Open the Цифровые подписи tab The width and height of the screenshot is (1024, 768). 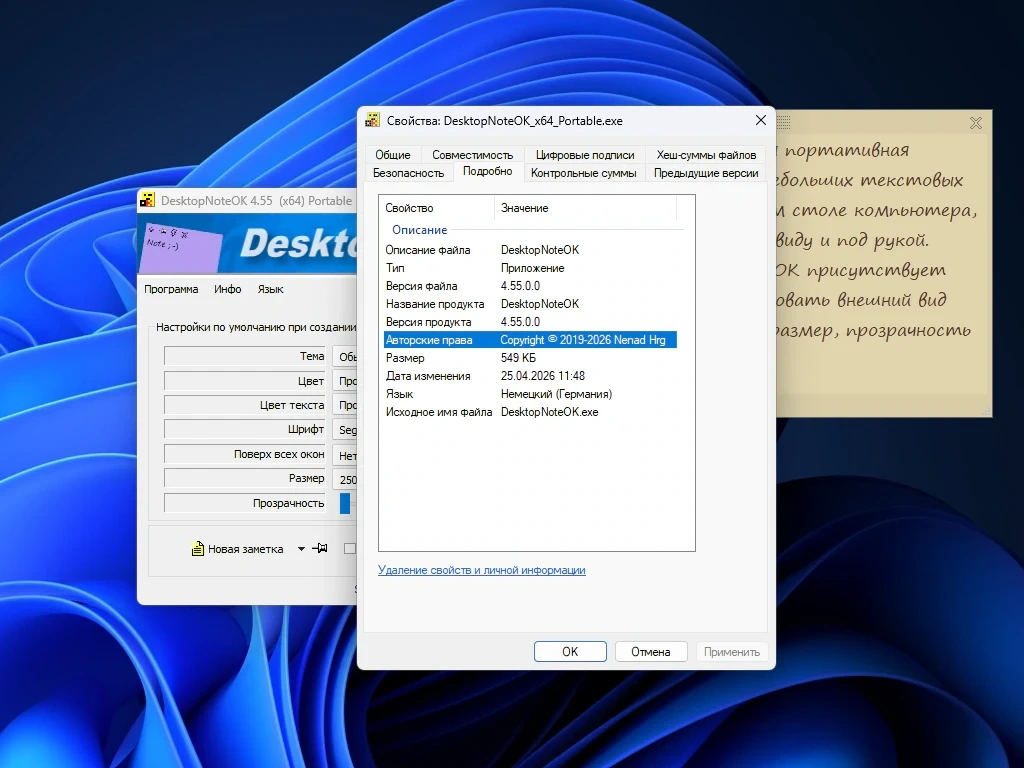[x=585, y=155]
